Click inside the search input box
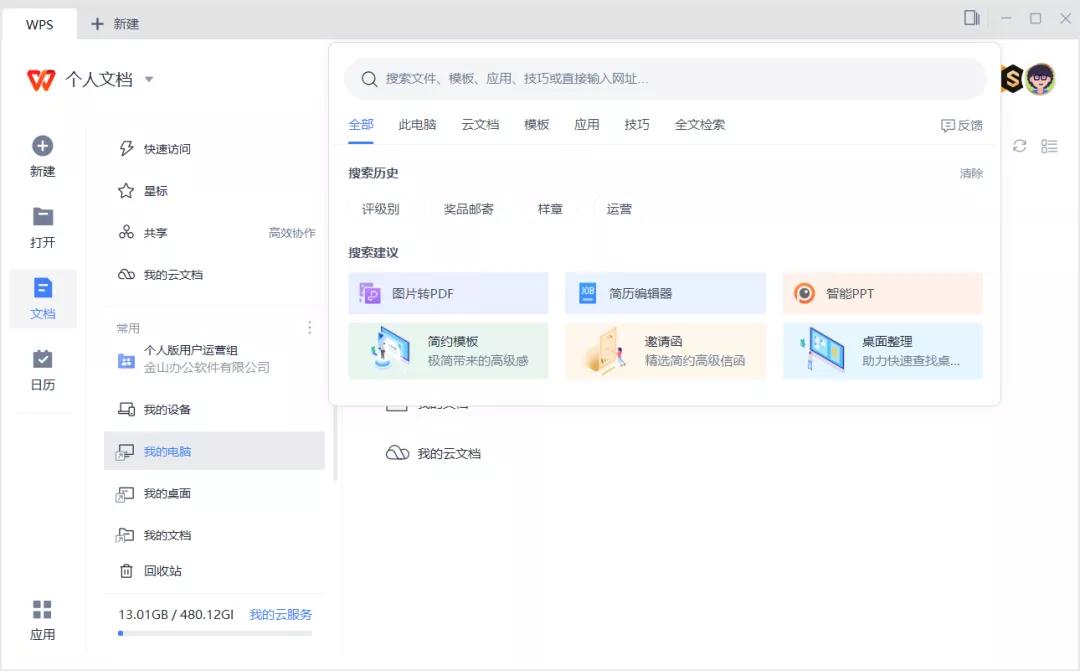This screenshot has height=671, width=1080. coord(660,78)
